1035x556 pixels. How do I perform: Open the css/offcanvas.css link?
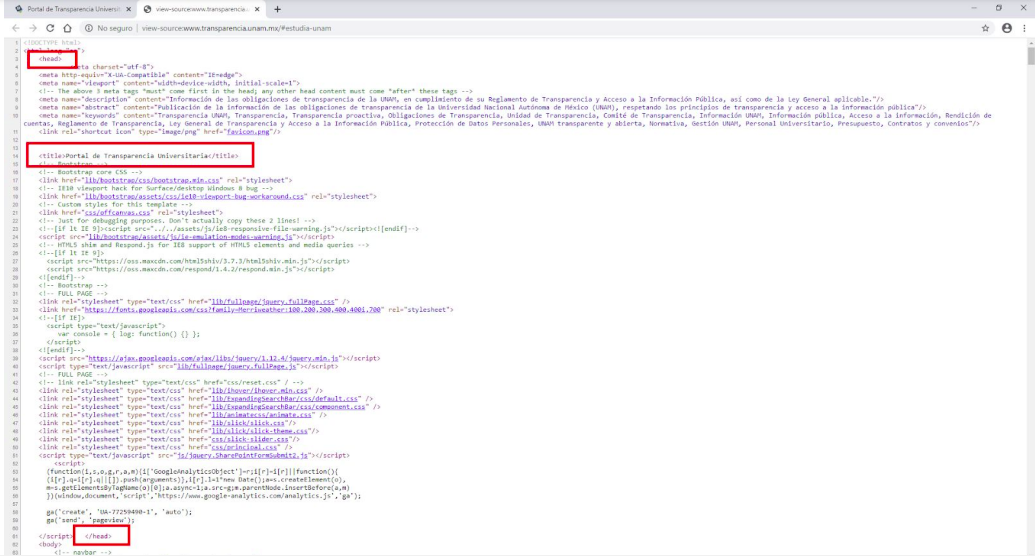click(x=117, y=213)
